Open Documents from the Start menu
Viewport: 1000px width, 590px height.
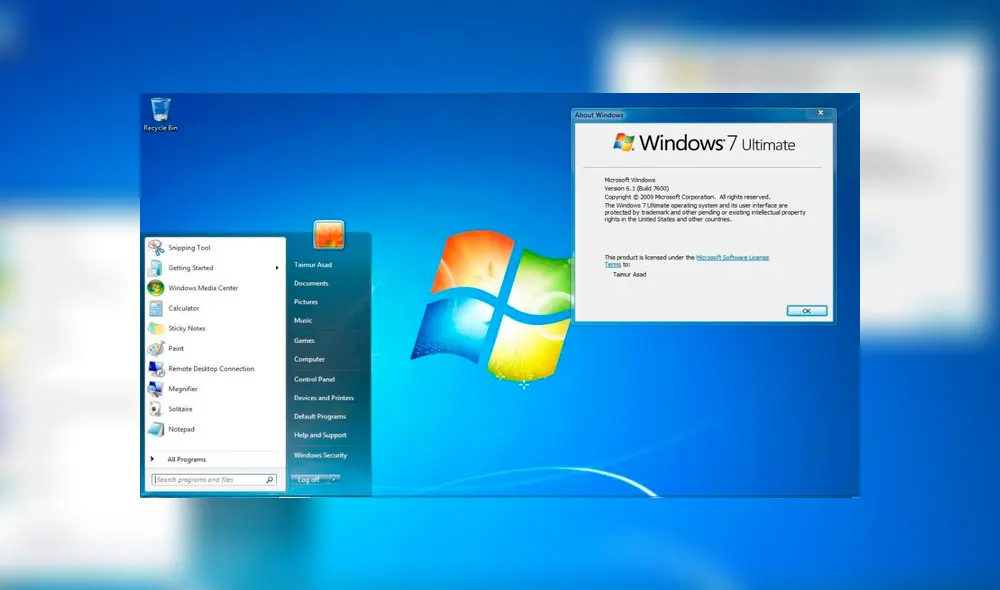[x=311, y=283]
